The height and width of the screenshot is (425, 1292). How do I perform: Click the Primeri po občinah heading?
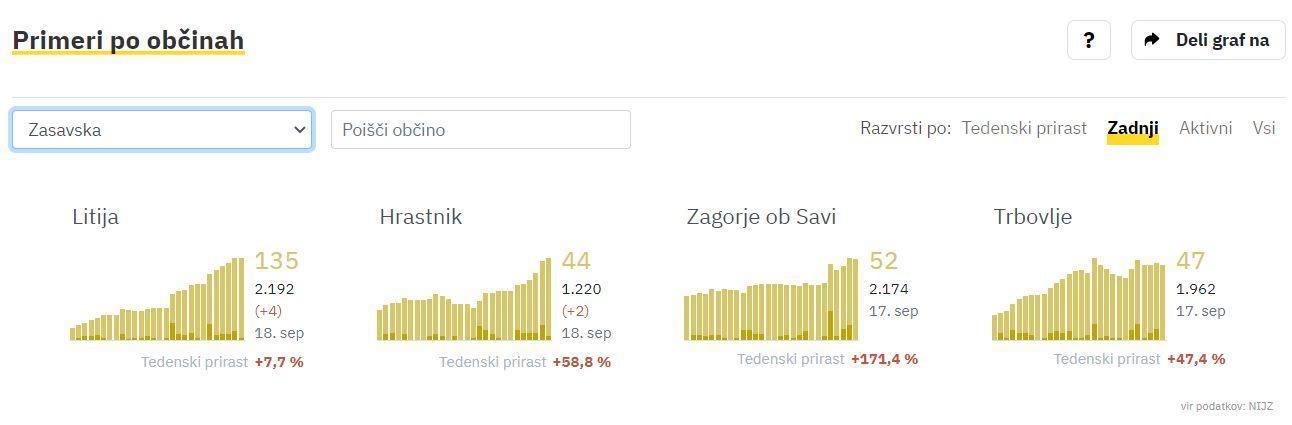point(128,40)
